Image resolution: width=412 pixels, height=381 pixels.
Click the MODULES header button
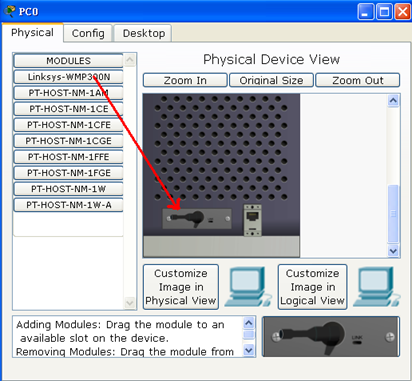click(68, 61)
